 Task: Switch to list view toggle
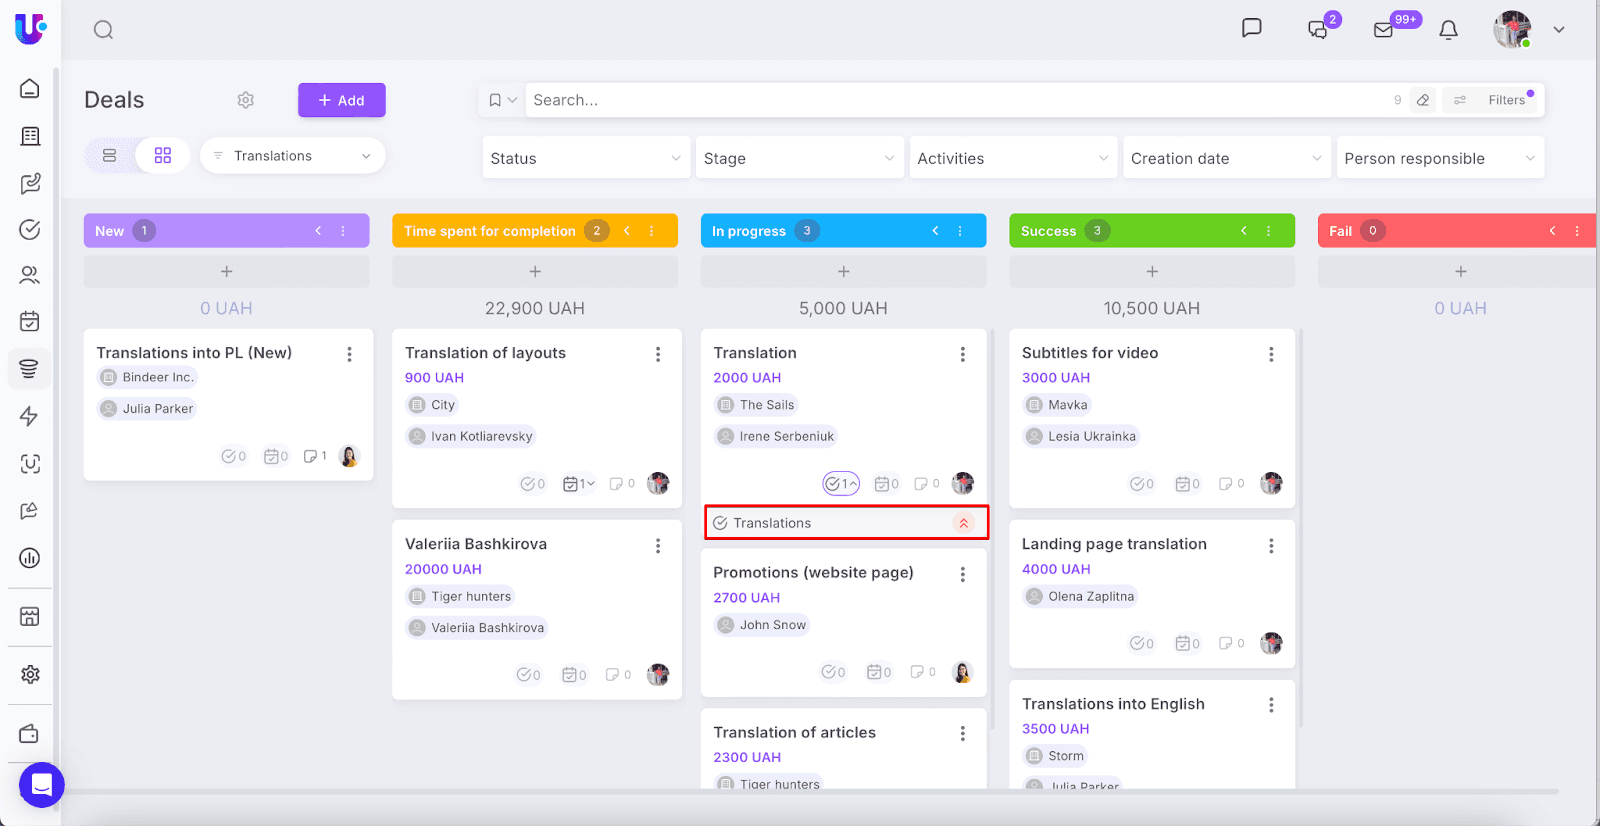[x=110, y=156]
